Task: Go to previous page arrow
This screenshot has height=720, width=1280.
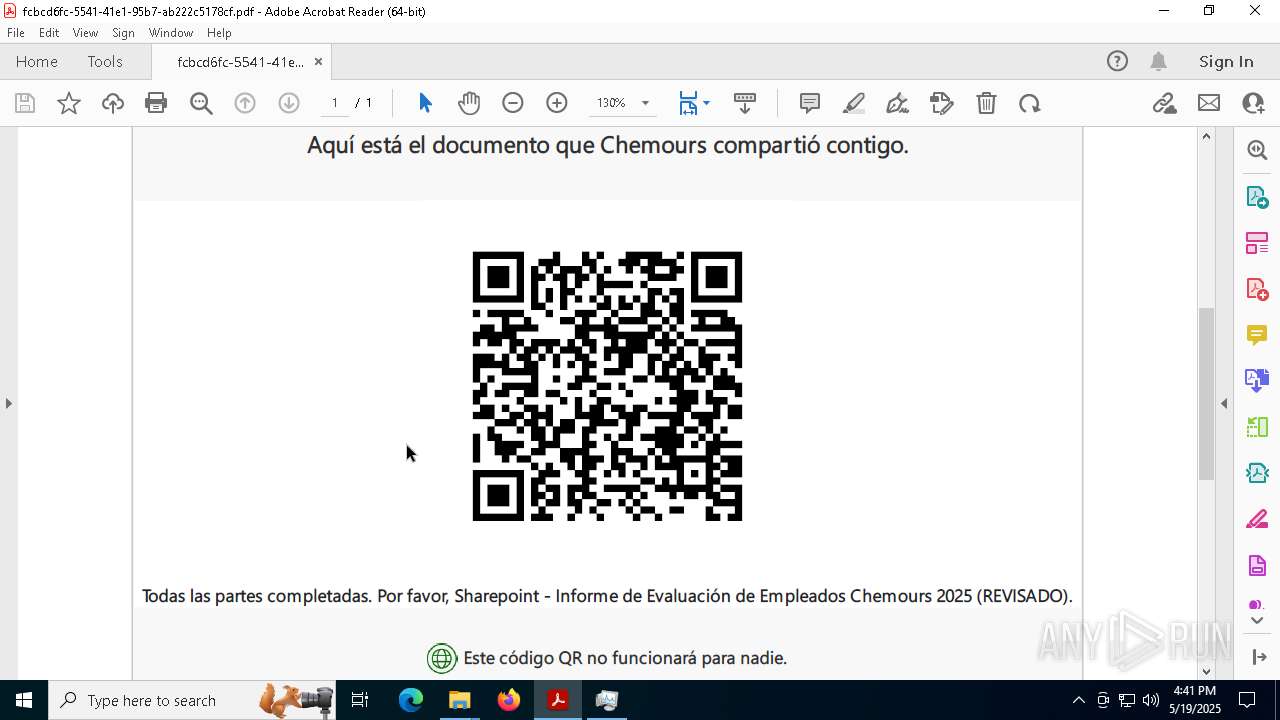Action: [245, 103]
